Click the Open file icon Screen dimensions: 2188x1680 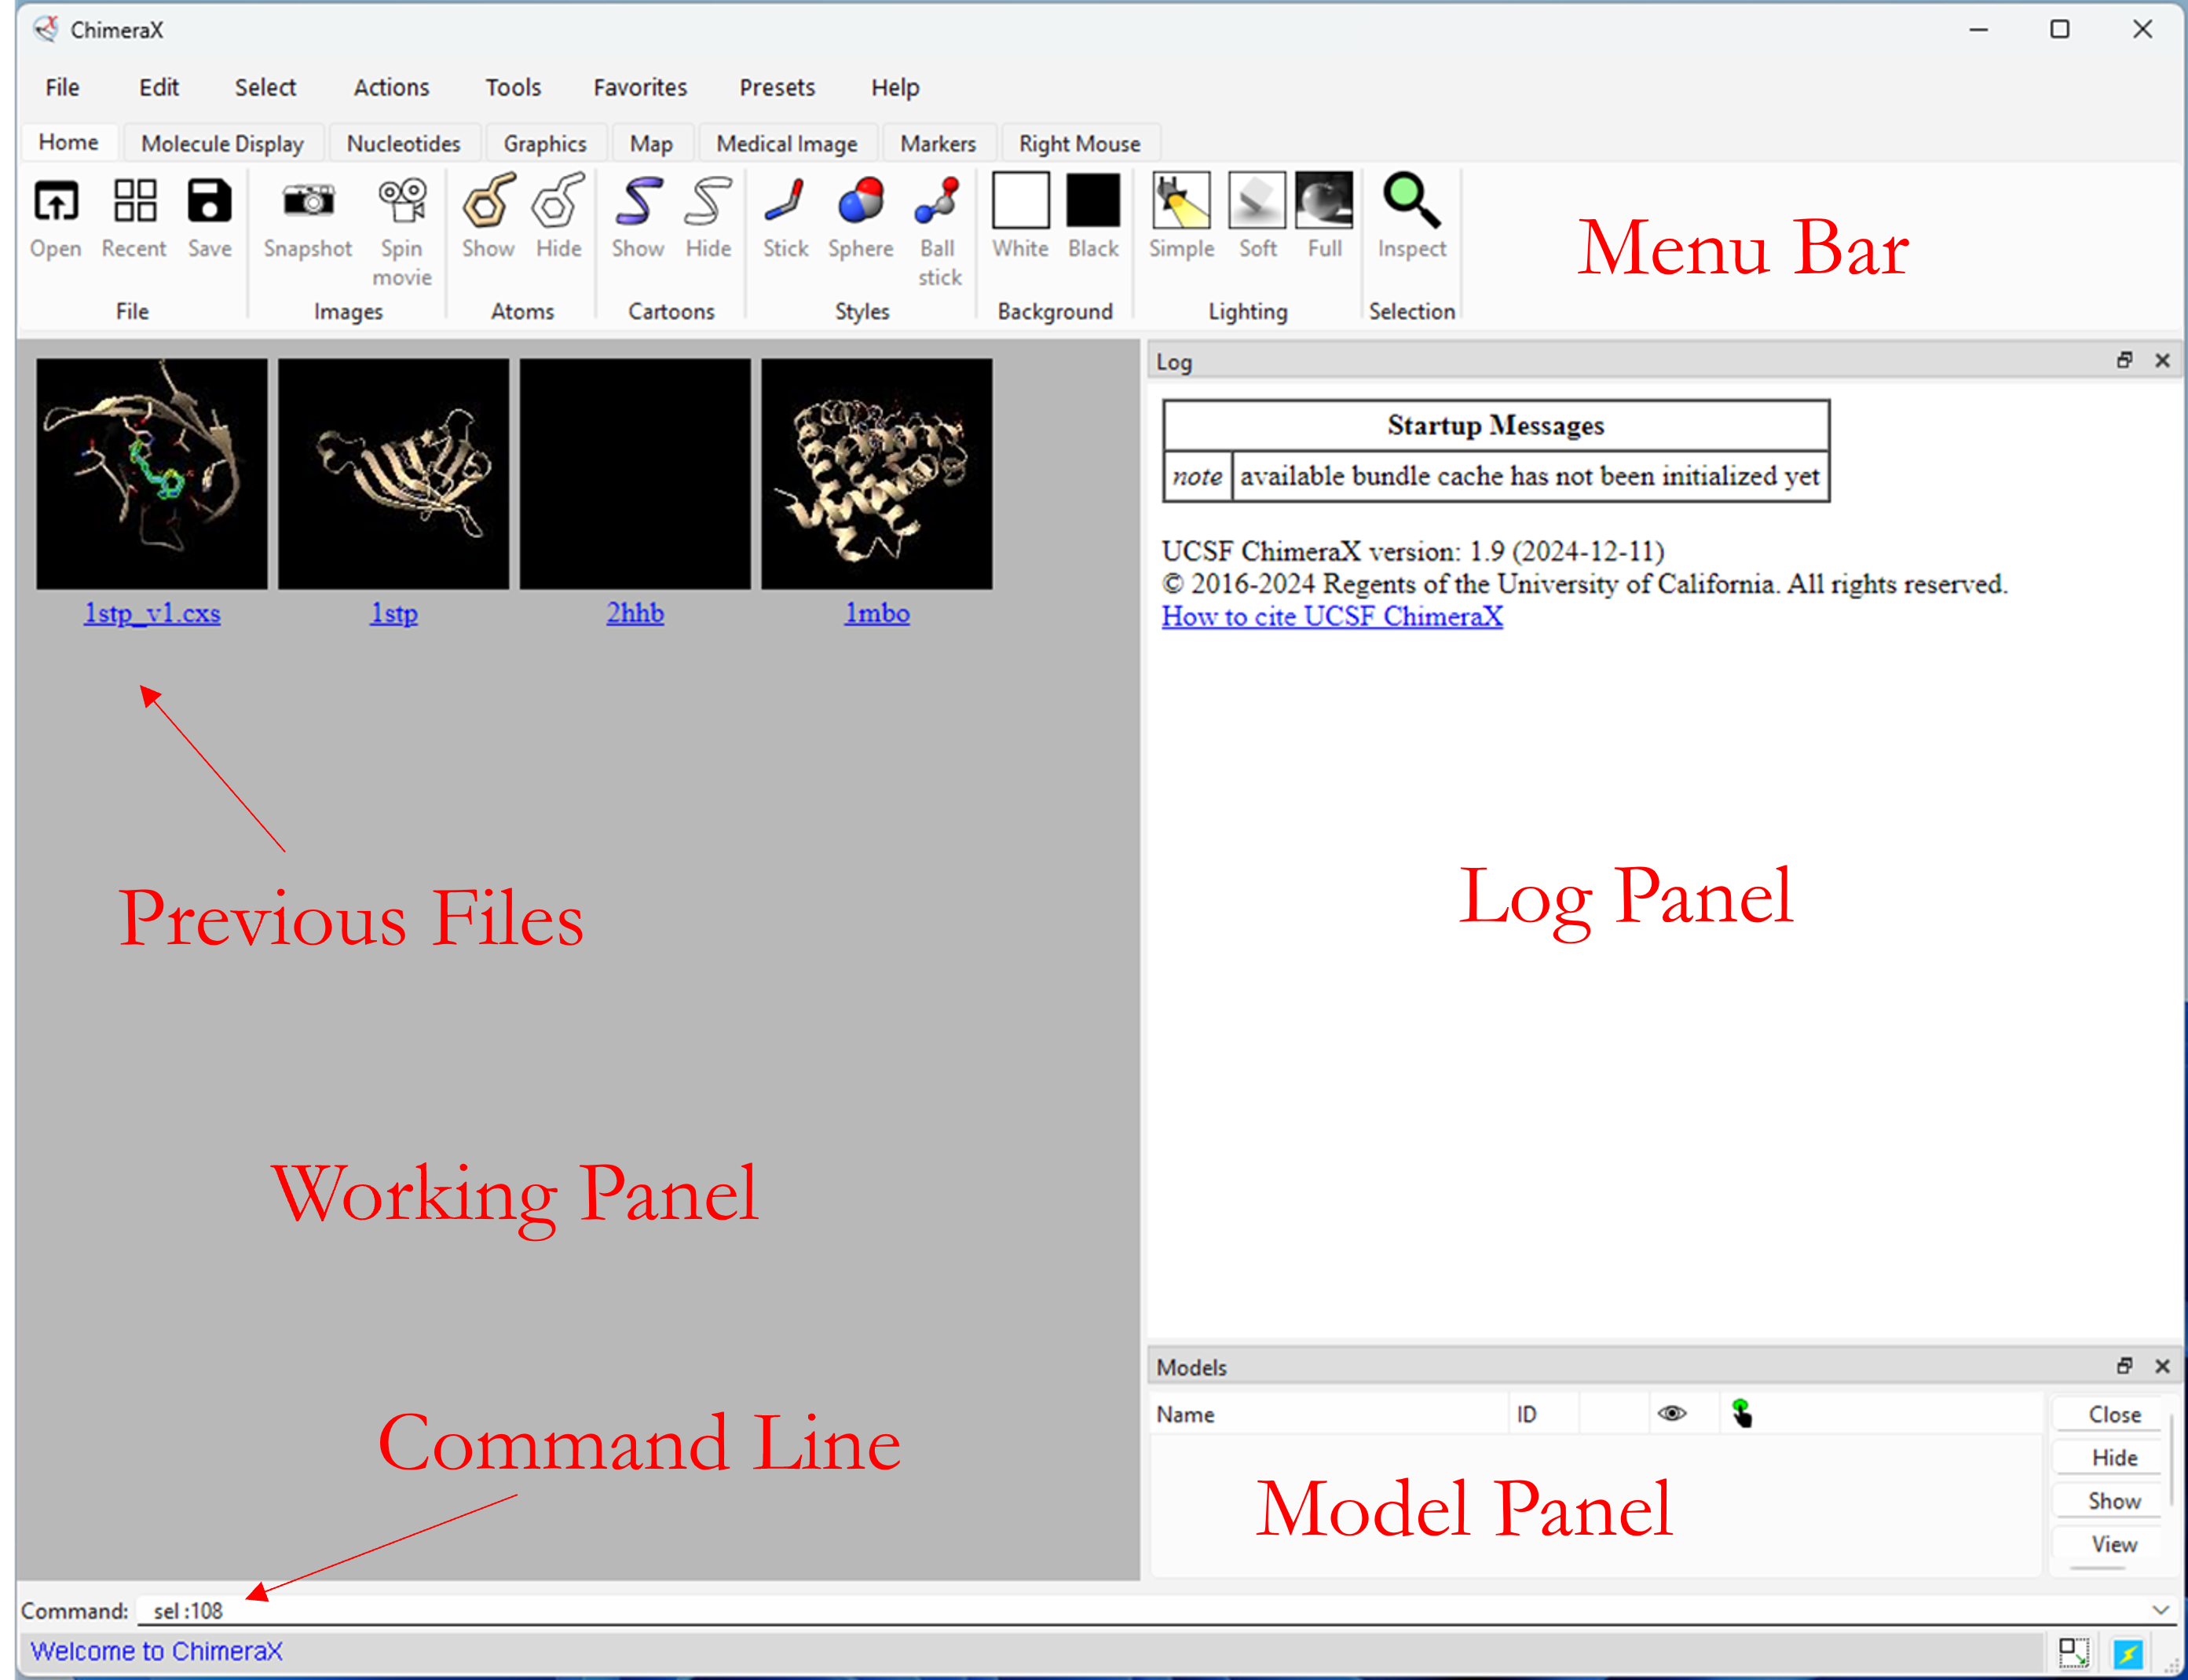point(55,203)
